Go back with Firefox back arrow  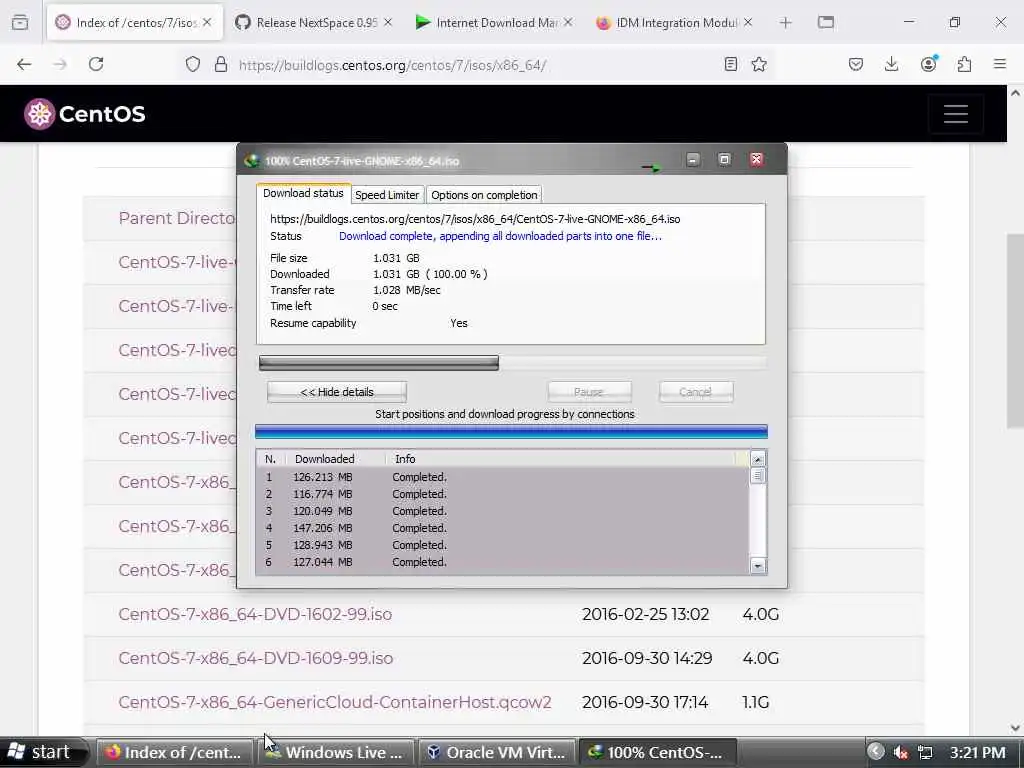(x=24, y=64)
